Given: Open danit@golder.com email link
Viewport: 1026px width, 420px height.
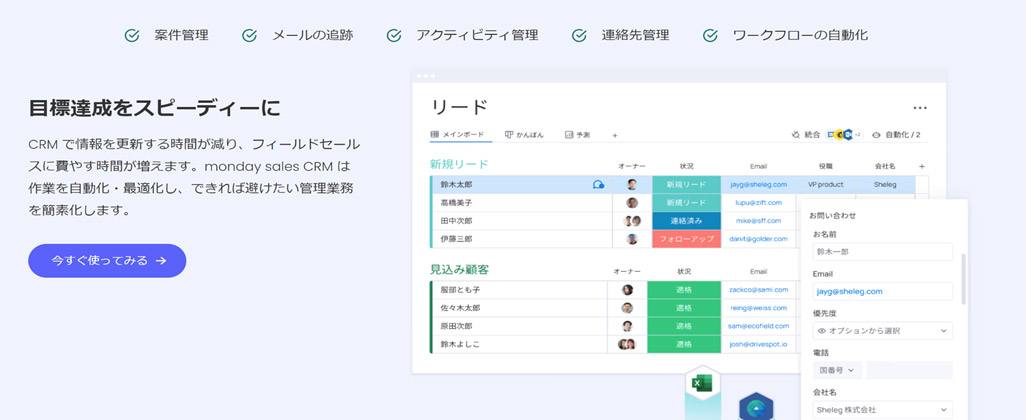Looking at the screenshot, I should coord(758,239).
